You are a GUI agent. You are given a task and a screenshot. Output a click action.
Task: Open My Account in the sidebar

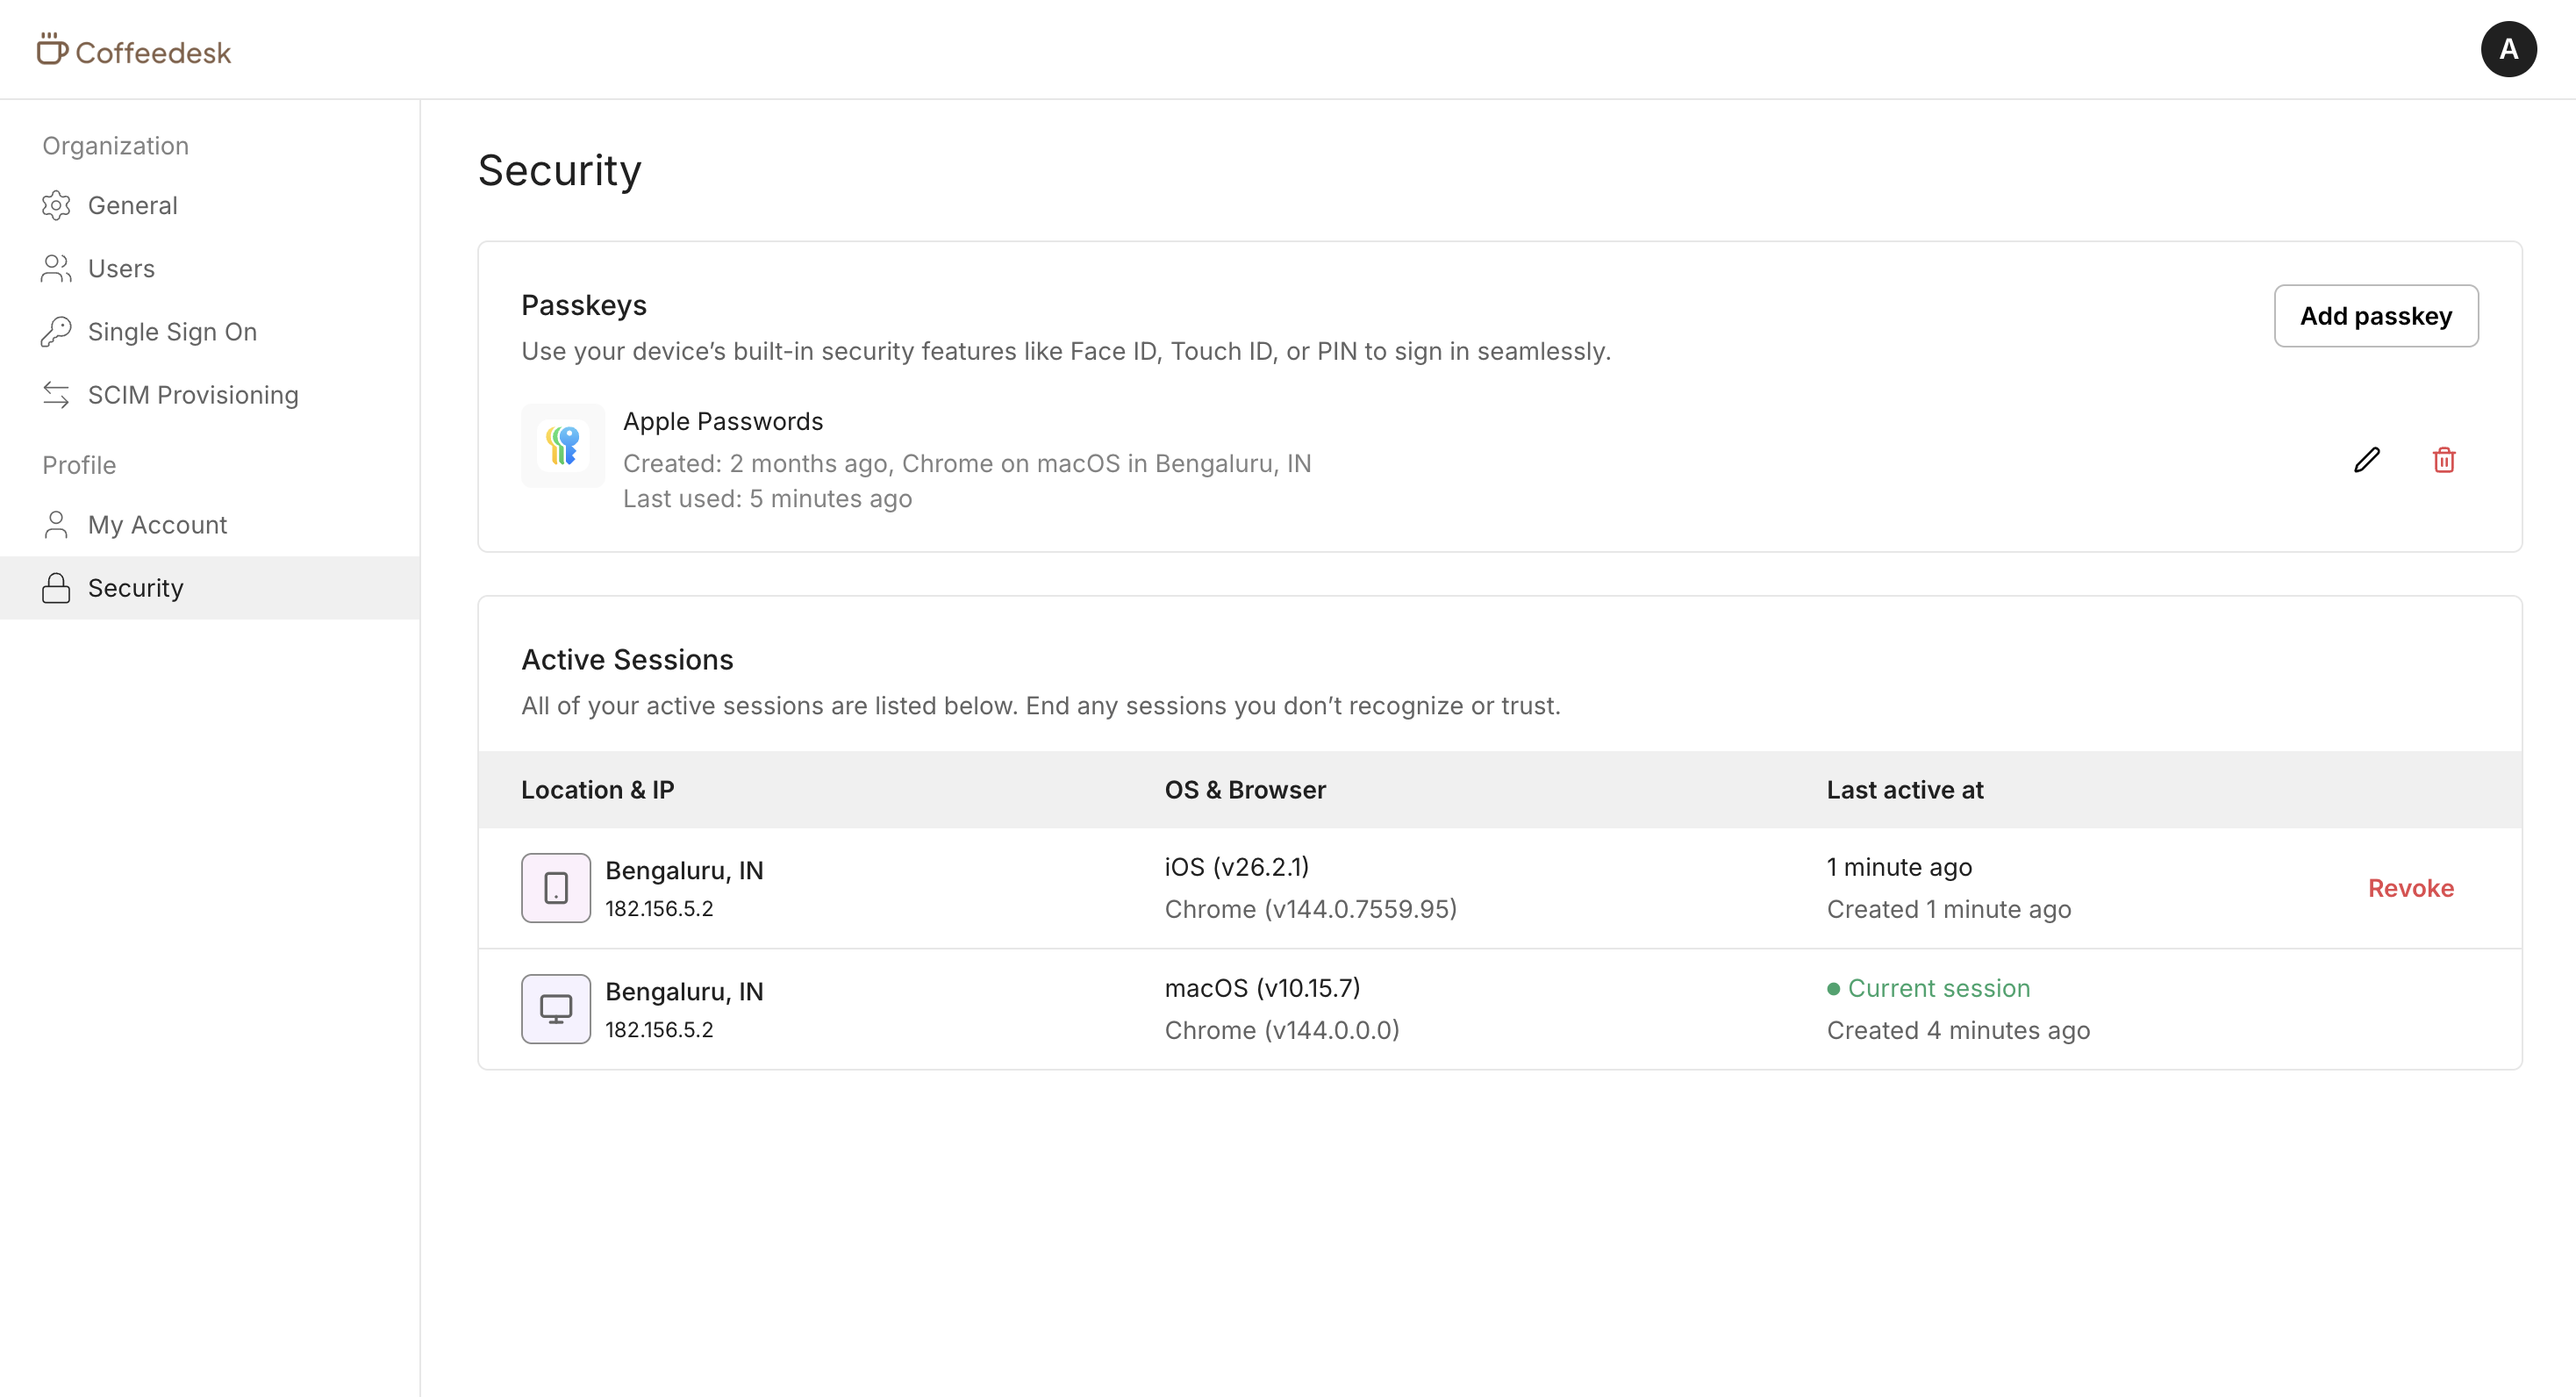(x=157, y=525)
